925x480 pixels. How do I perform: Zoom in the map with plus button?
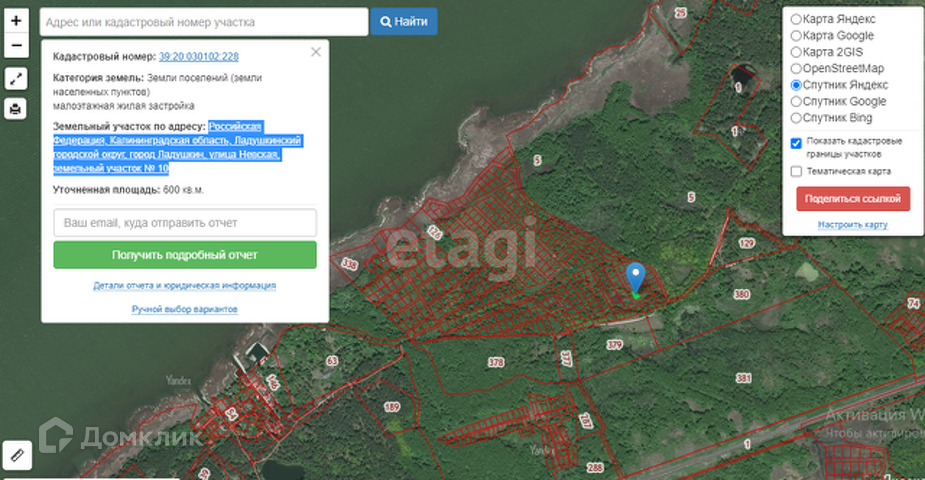(x=16, y=21)
